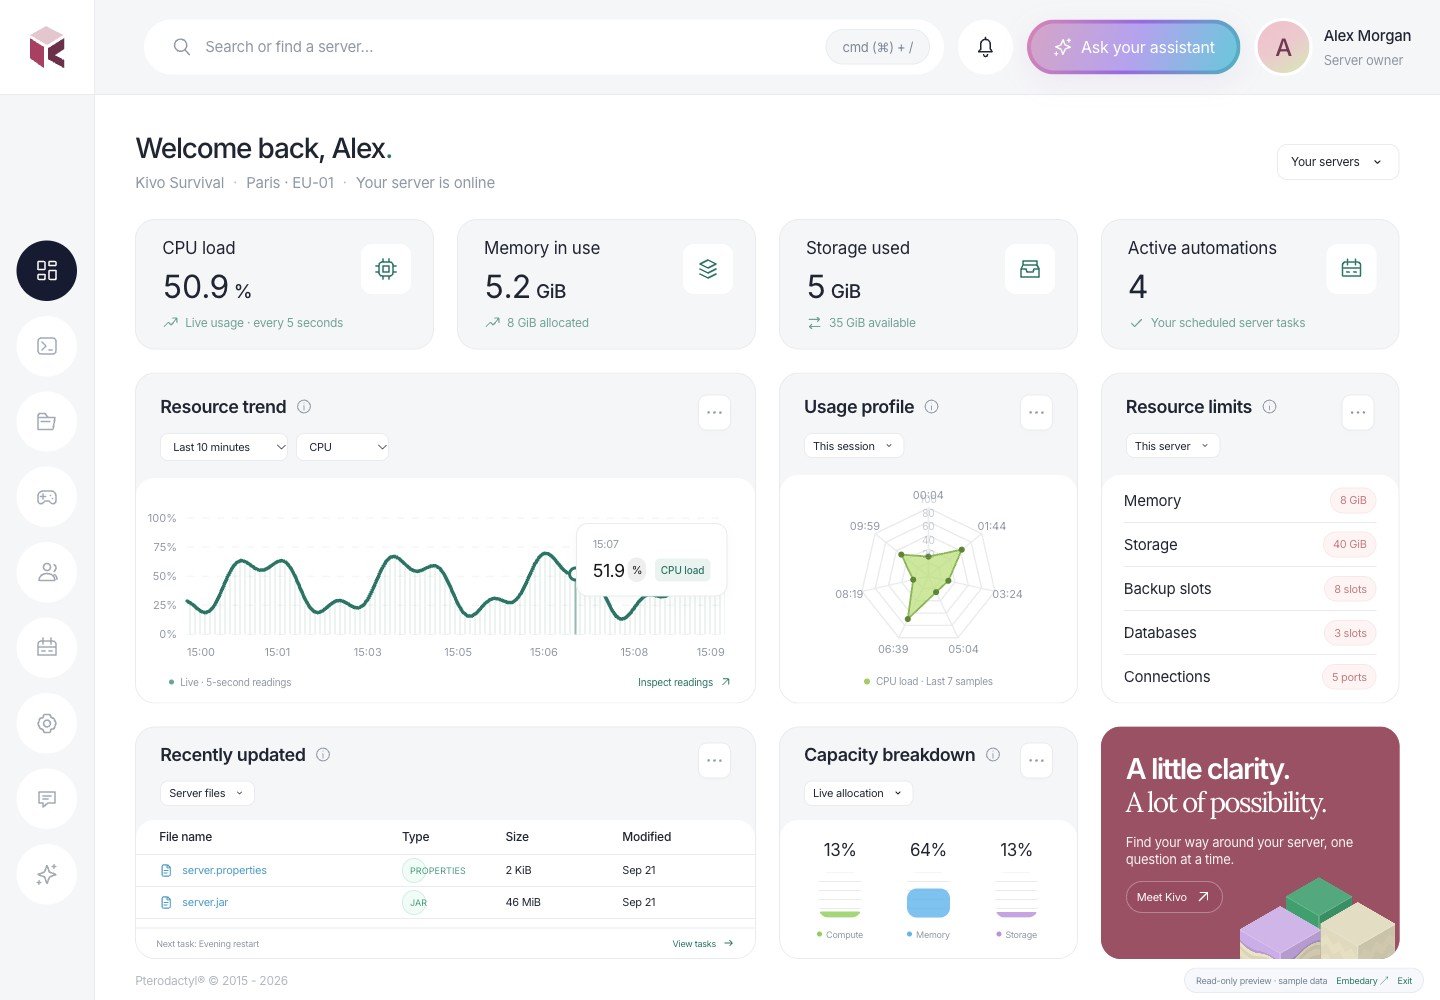Focus the Search or find a server field
The width and height of the screenshot is (1440, 1000).
pyautogui.click(x=544, y=47)
